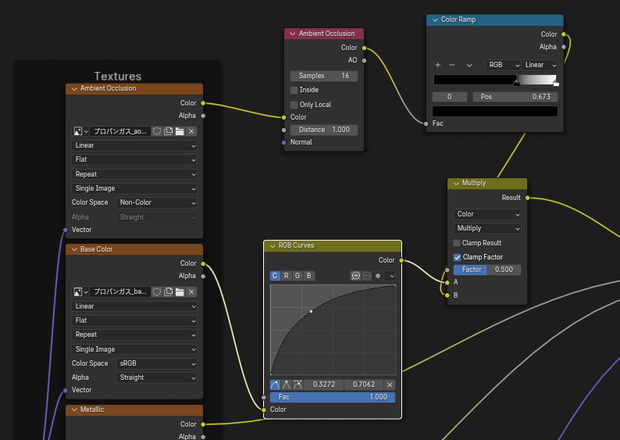Click the Factor slider in Multiply node

coord(487,270)
